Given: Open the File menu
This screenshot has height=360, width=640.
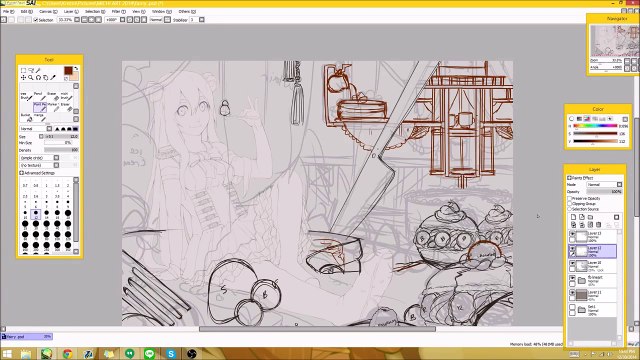Looking at the screenshot, I should point(8,11).
